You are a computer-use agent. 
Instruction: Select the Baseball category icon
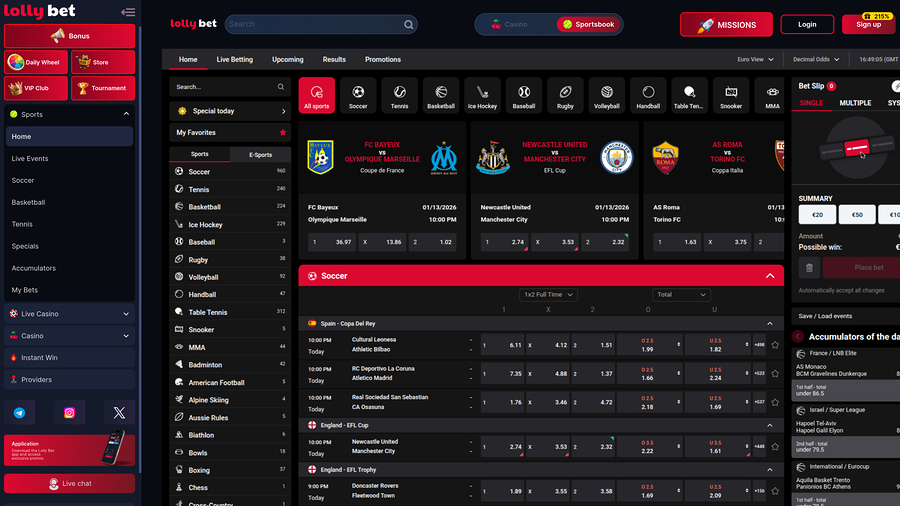[523, 95]
